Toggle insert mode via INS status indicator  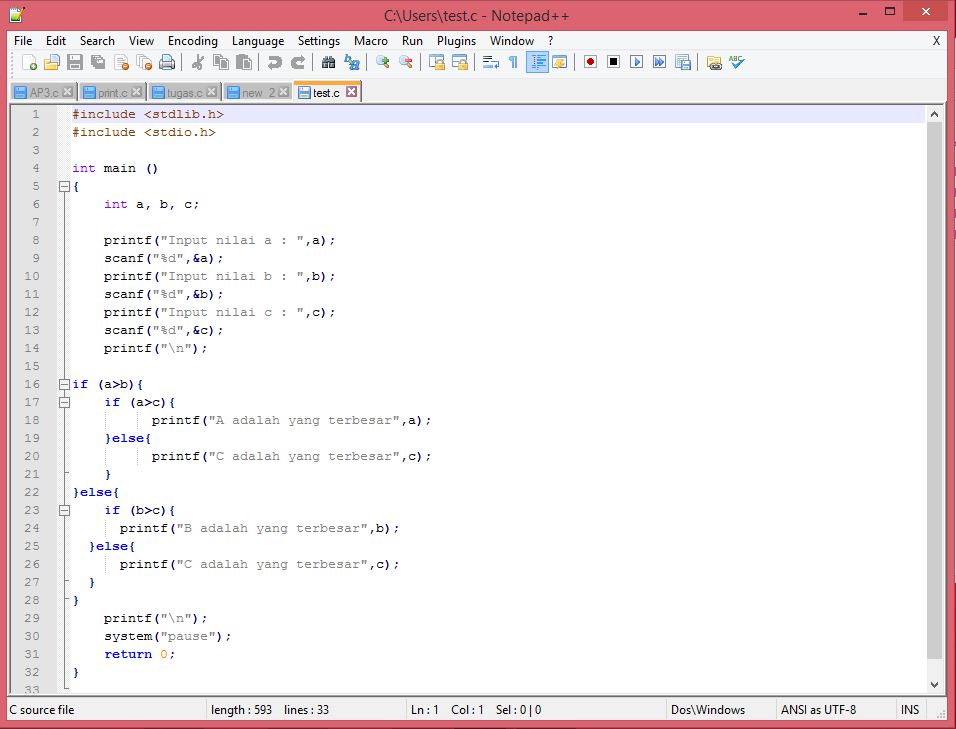[909, 710]
